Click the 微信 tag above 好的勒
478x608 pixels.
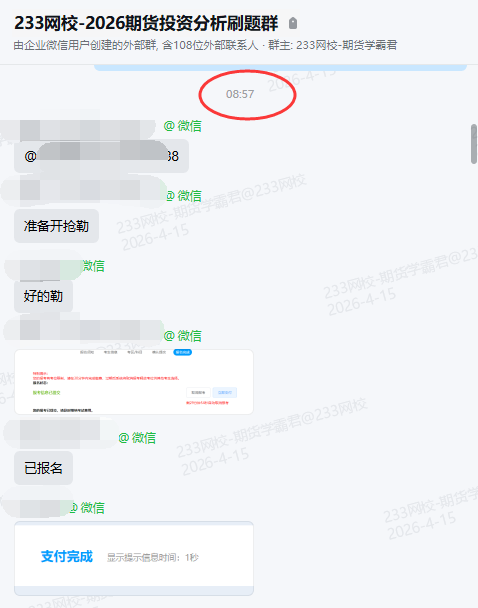coord(93,266)
